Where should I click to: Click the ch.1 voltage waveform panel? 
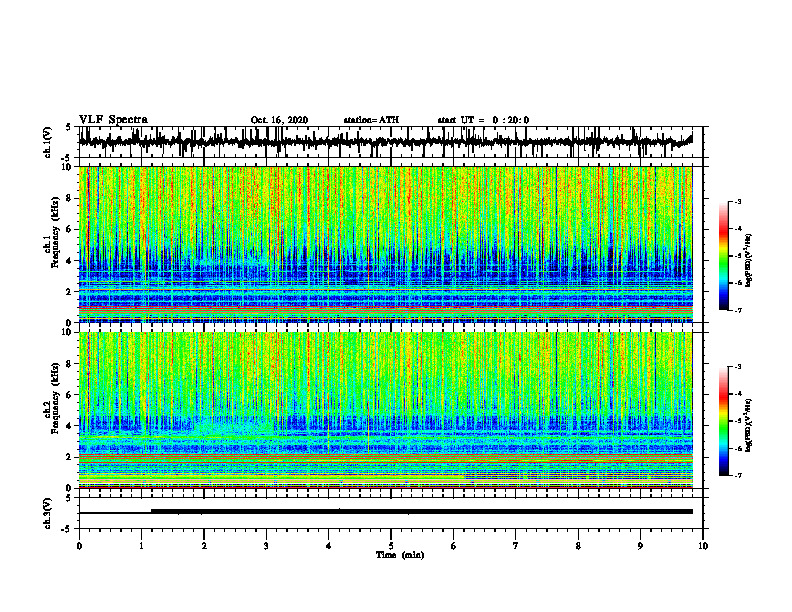tap(391, 142)
